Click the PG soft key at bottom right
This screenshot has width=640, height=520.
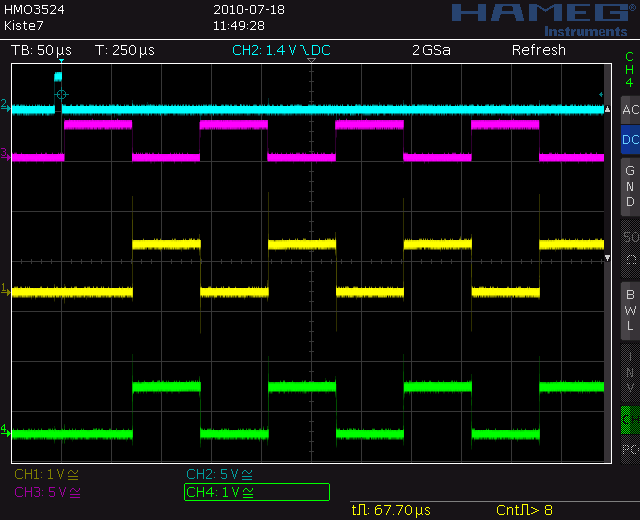(x=630, y=450)
